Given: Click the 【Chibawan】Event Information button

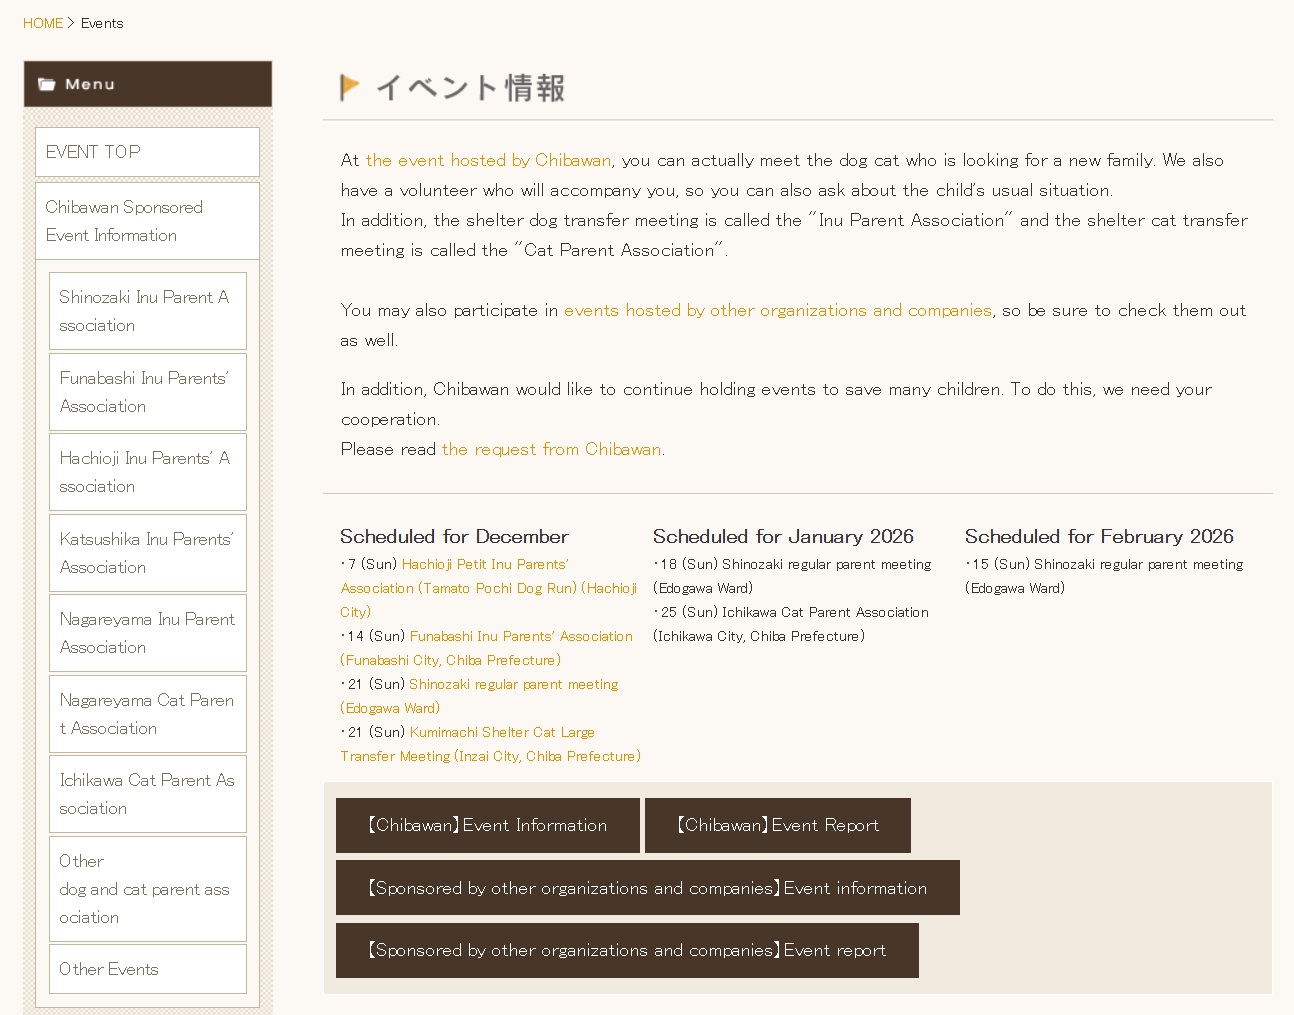Looking at the screenshot, I should pos(487,825).
